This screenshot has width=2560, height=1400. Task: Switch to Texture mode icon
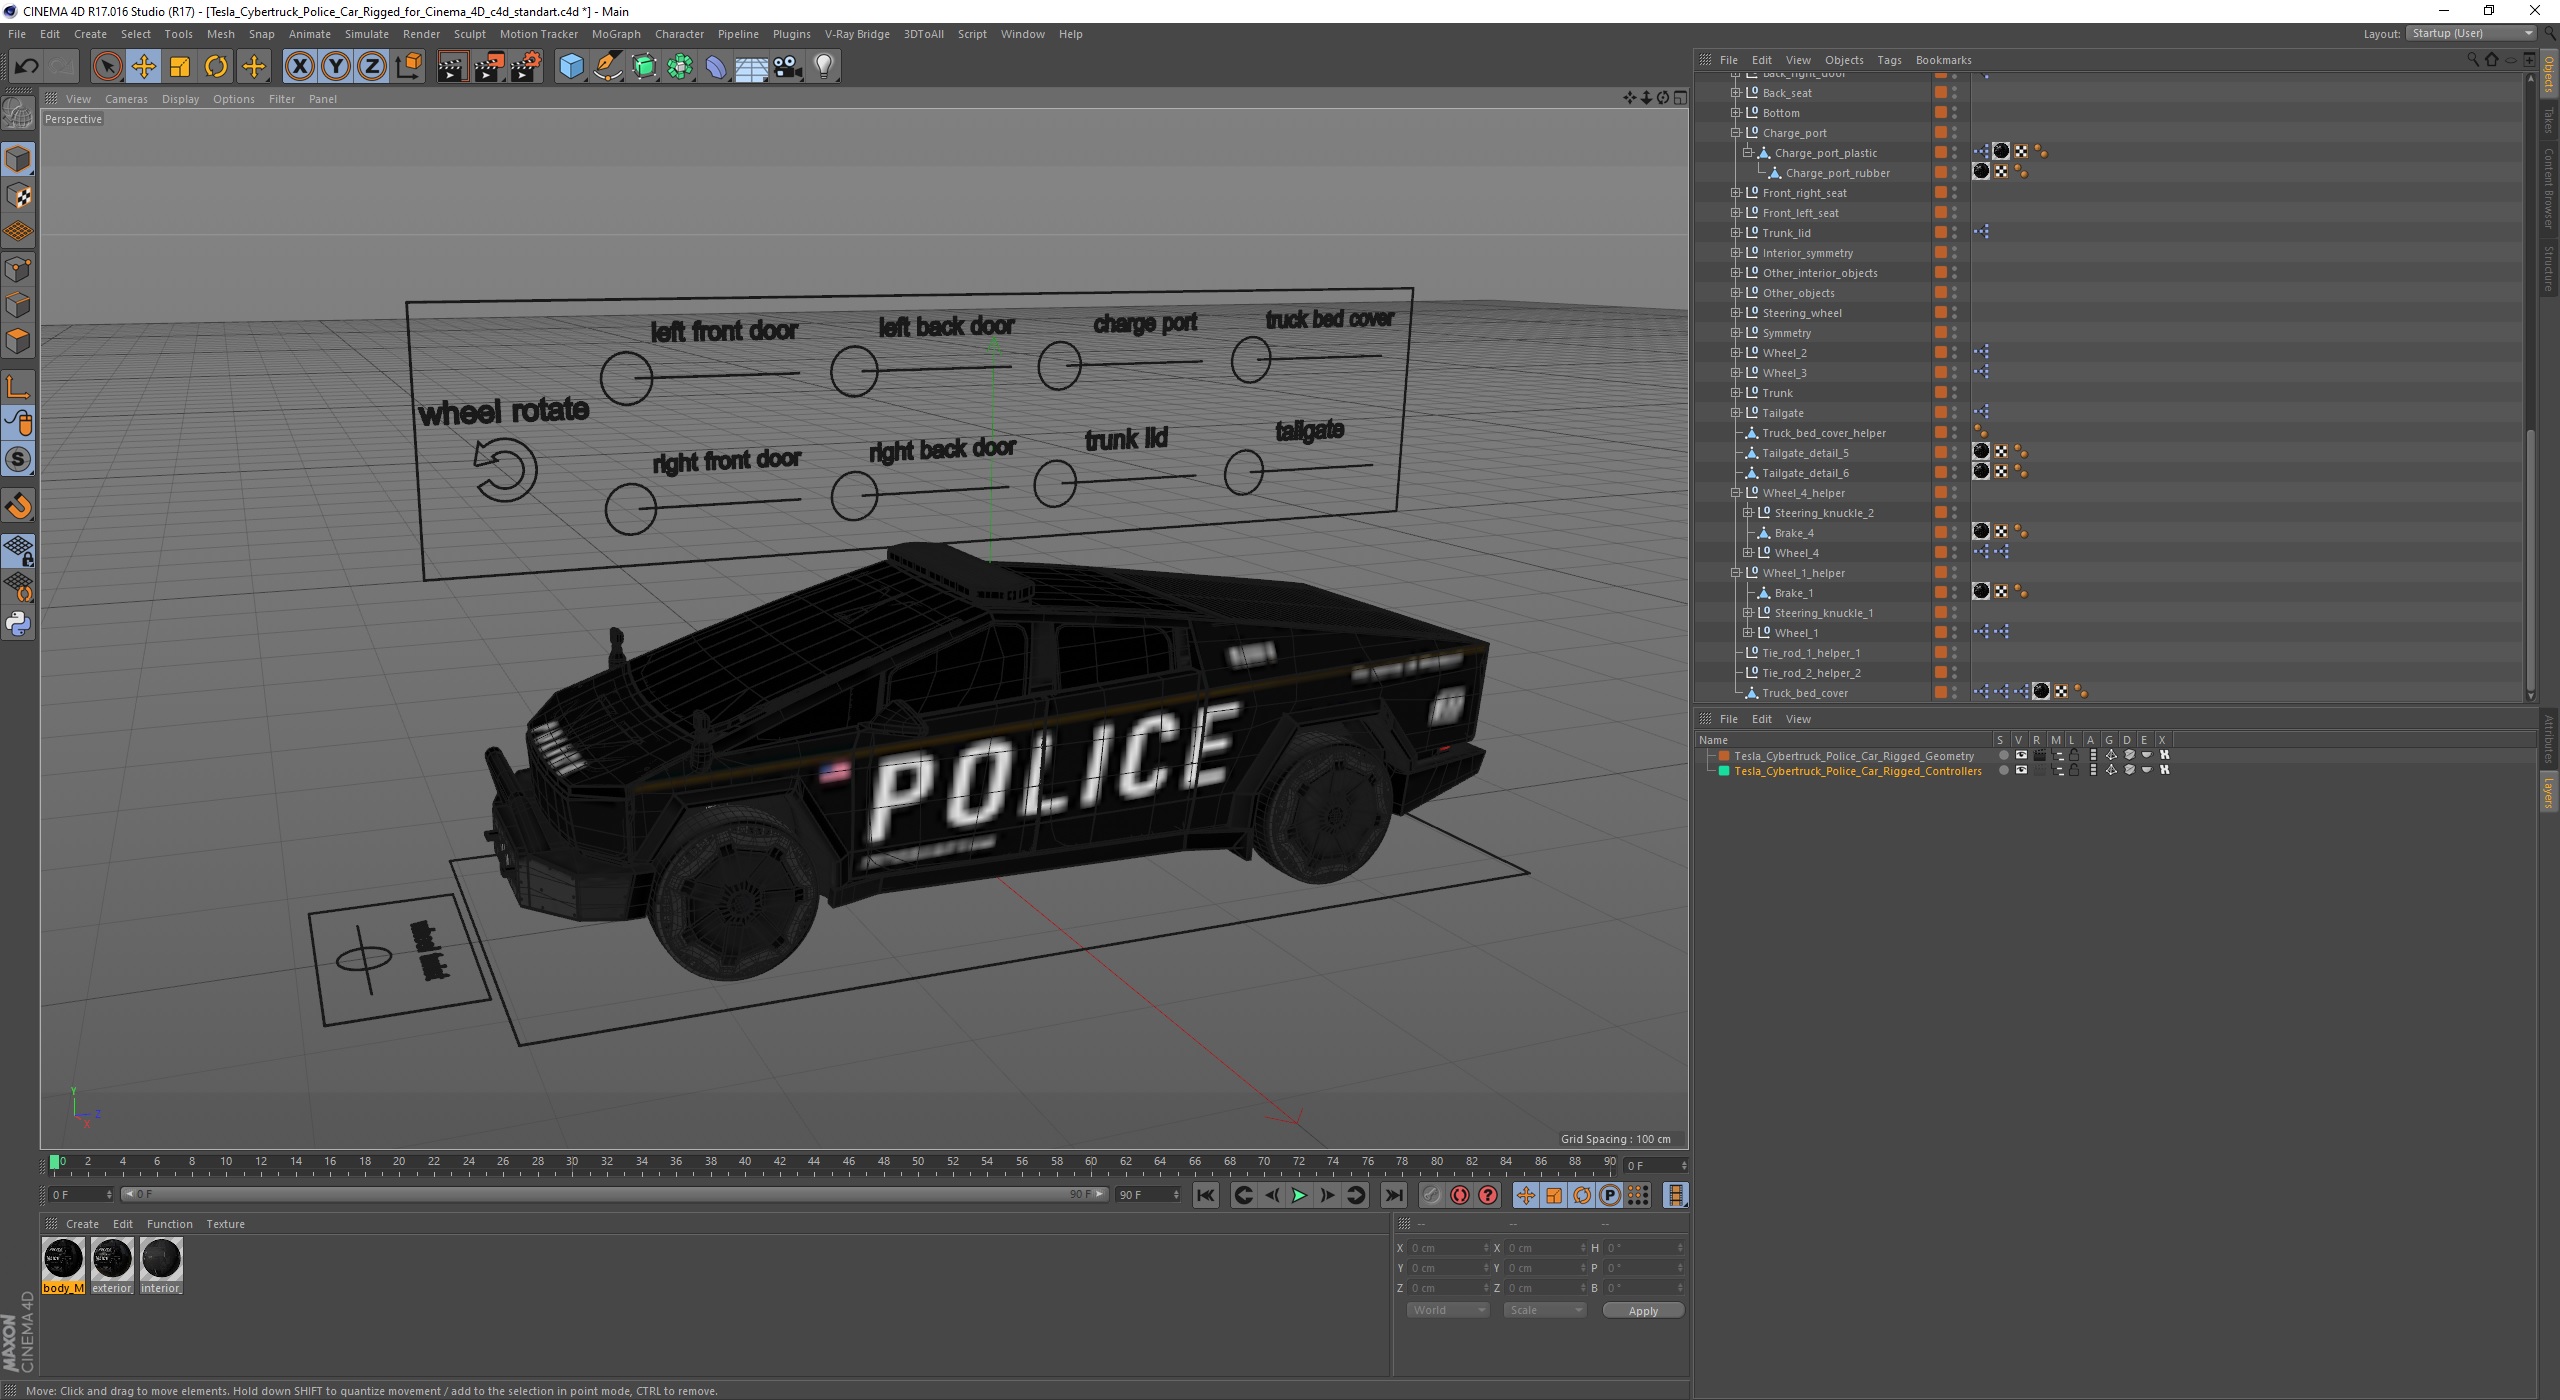click(18, 196)
